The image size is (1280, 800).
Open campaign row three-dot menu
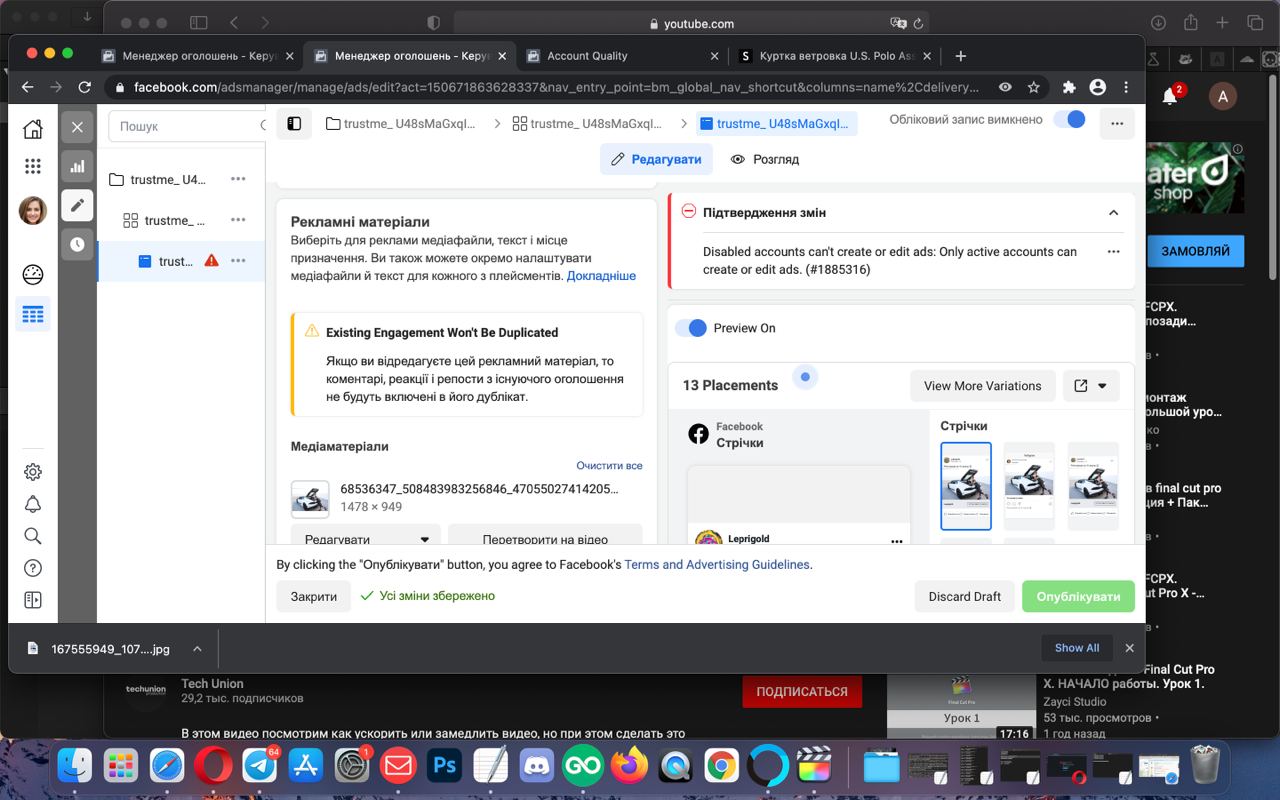point(238,179)
